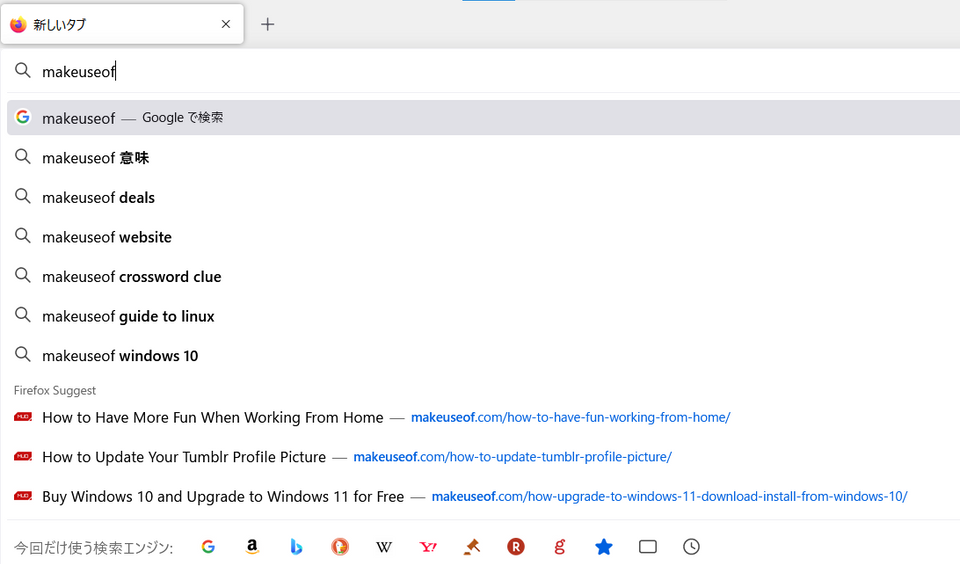Click URL makeuseof.com/how-upgrade-to-windows-11-download-install-from-windows-10/
Viewport: 960px width, 564px height.
tap(669, 497)
